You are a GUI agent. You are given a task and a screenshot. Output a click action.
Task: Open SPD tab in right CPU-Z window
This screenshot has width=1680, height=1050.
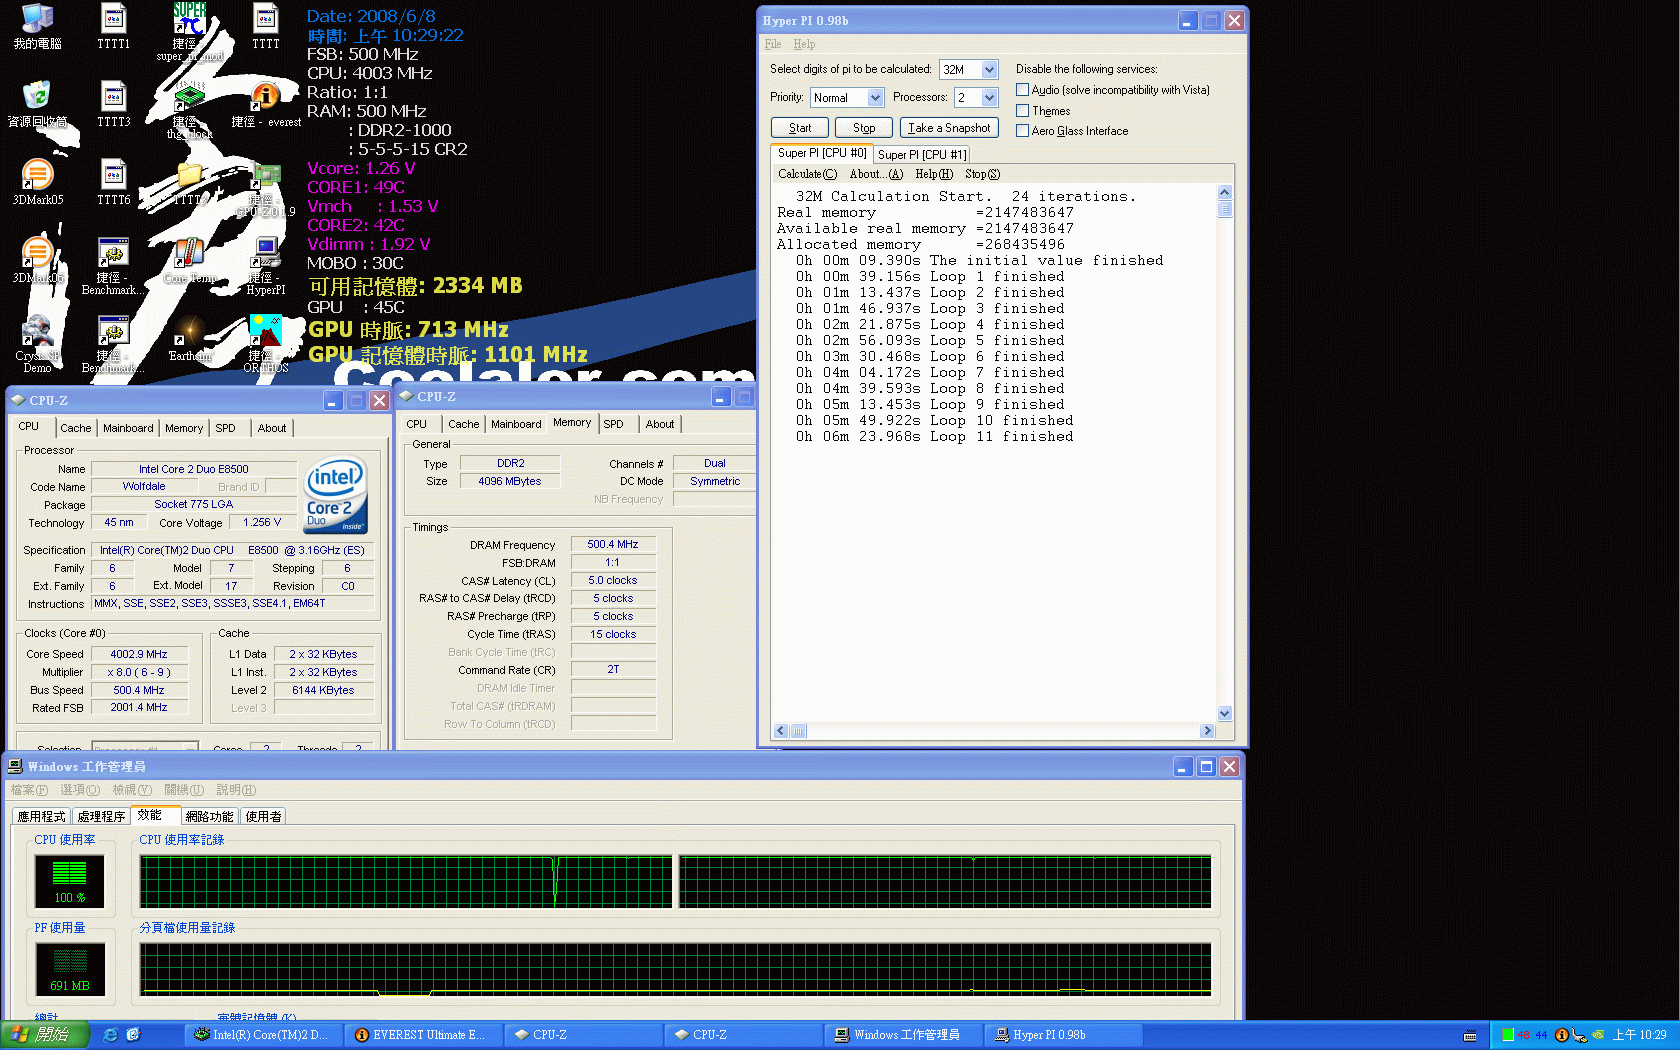click(613, 424)
